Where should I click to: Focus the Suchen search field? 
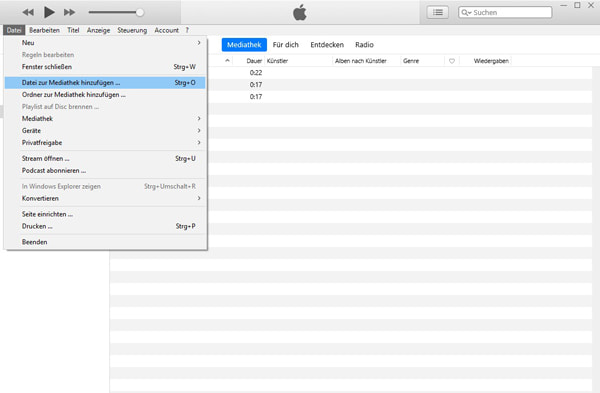(x=505, y=12)
